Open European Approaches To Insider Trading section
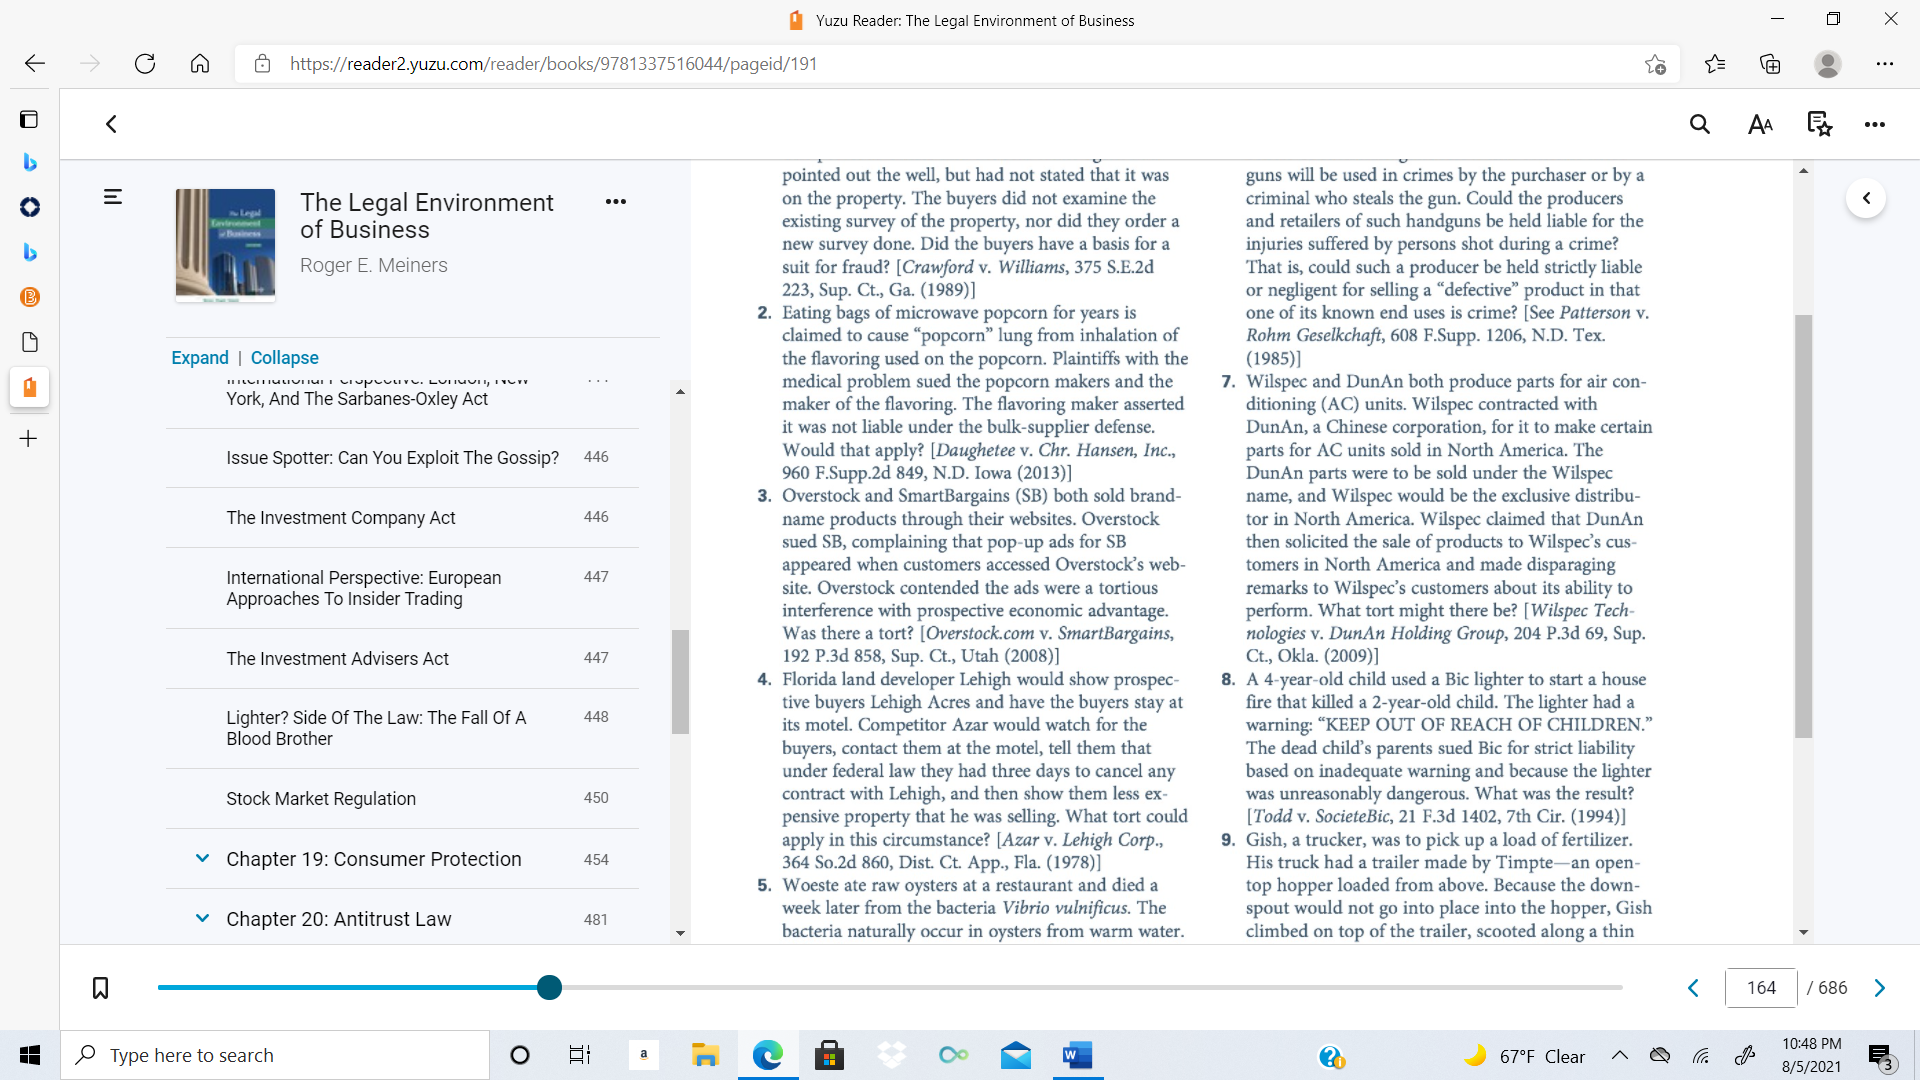 402,588
